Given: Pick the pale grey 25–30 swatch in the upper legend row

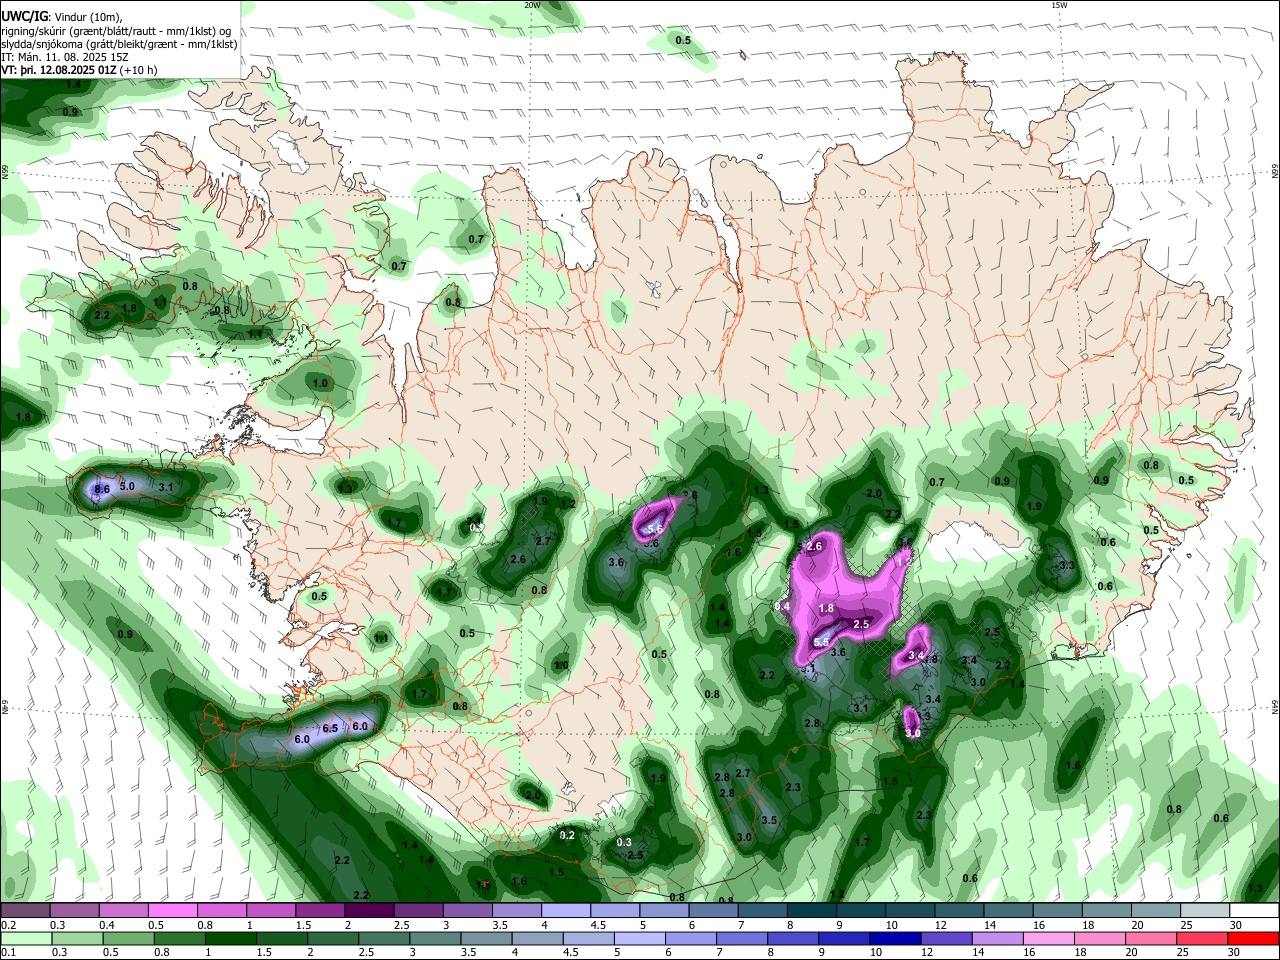Looking at the screenshot, I should pos(1203,910).
